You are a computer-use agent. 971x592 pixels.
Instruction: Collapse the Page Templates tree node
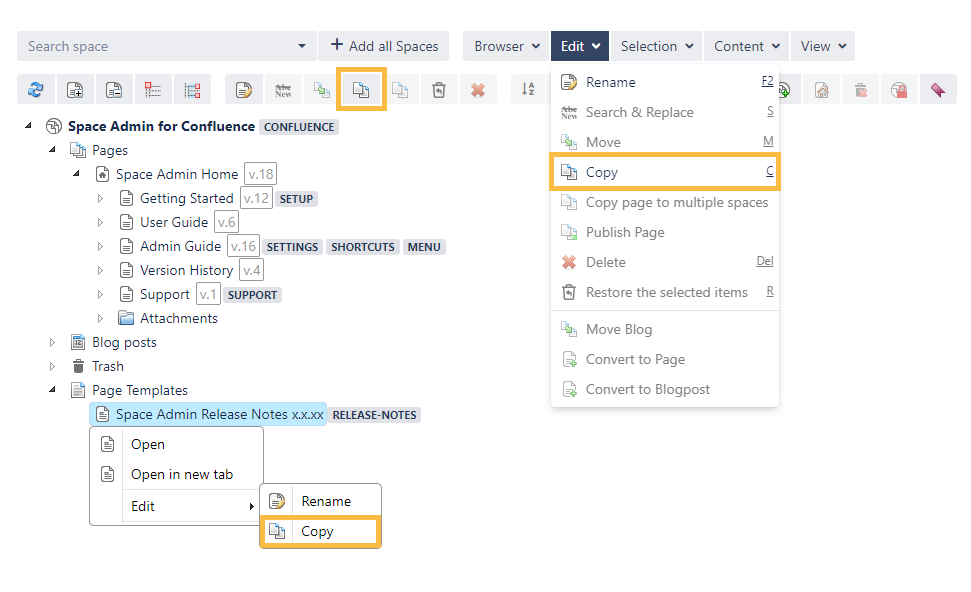(x=53, y=391)
